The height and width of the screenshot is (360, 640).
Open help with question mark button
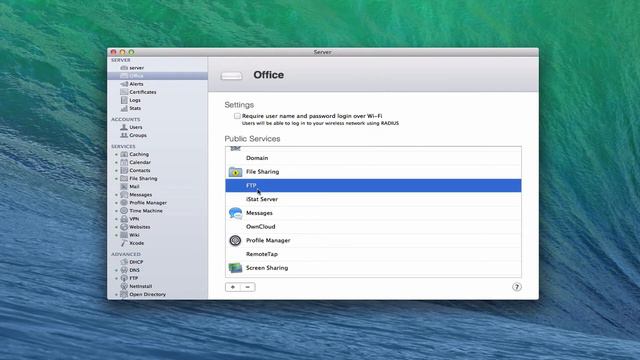tap(516, 287)
